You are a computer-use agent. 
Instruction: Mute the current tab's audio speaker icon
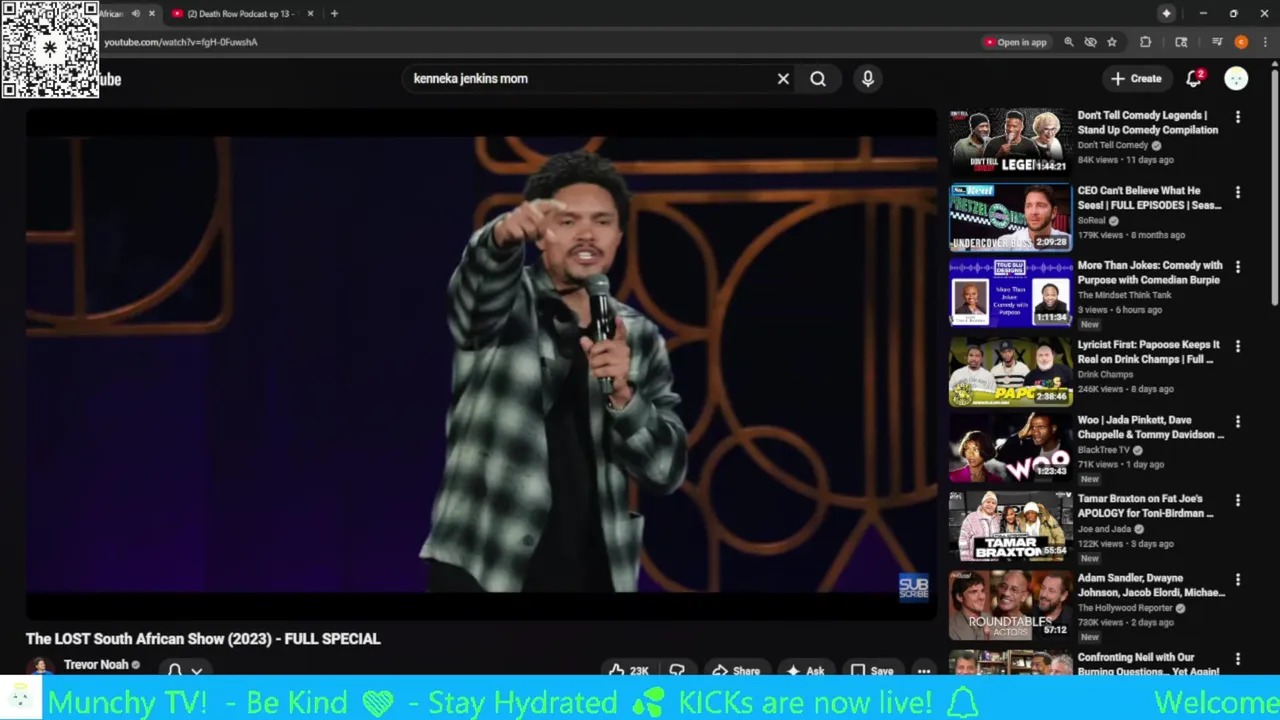click(x=135, y=14)
